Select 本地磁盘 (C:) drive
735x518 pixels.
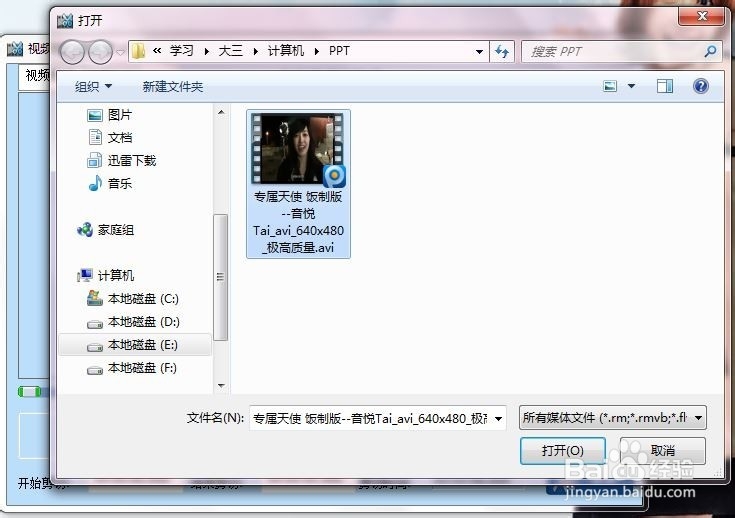click(133, 299)
